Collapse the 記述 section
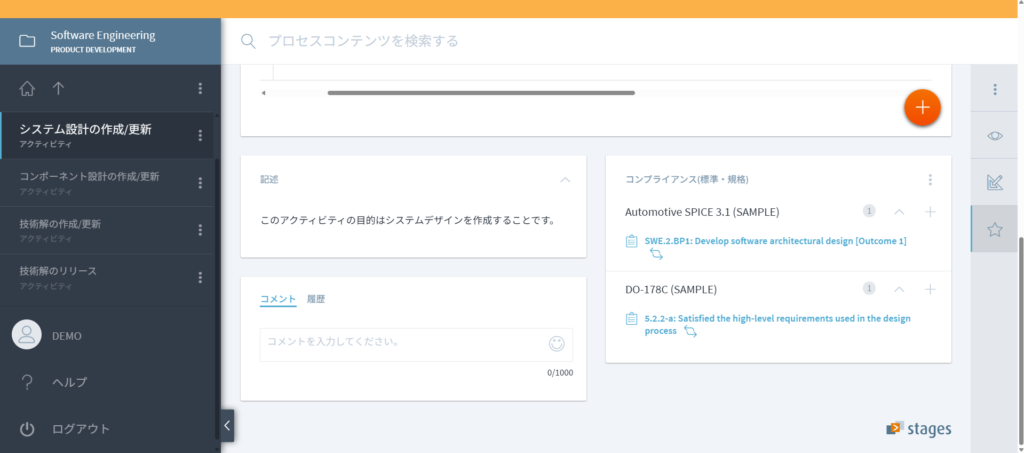The width and height of the screenshot is (1024, 453). [x=566, y=180]
